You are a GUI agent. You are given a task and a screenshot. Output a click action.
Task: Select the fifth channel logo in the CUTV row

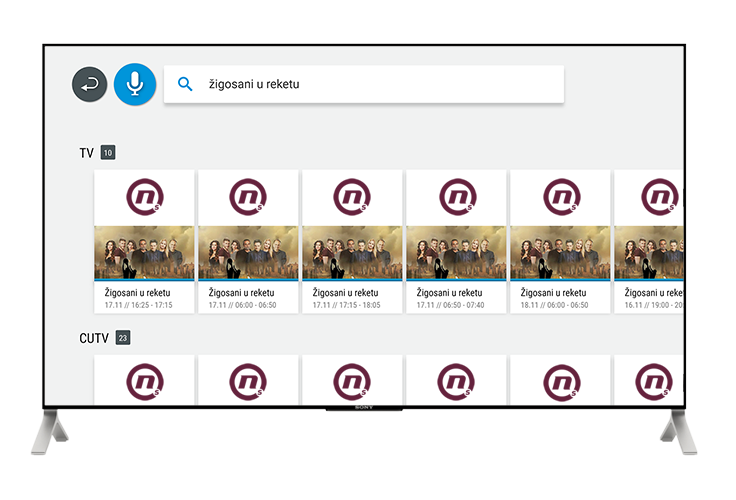pyautogui.click(x=560, y=381)
